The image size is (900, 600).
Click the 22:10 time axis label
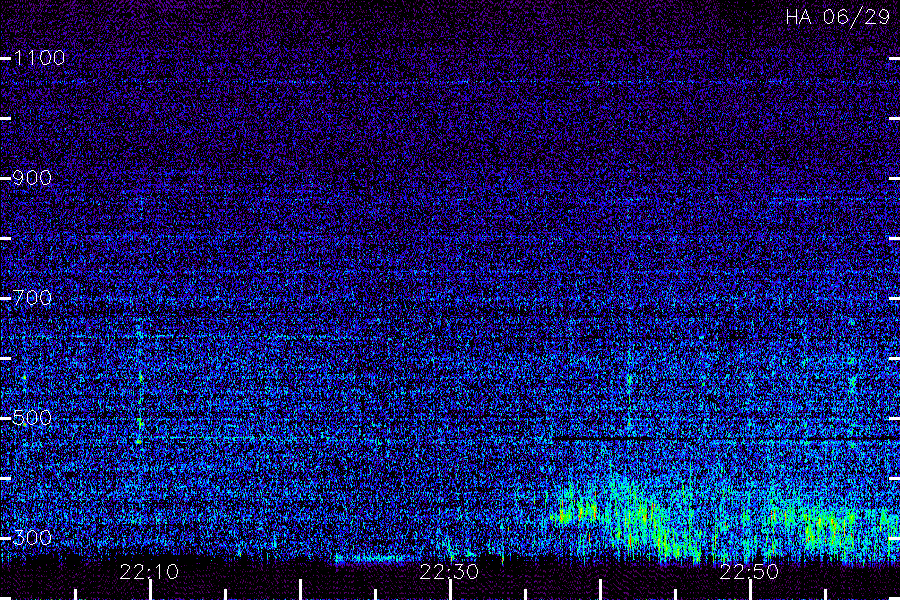click(x=149, y=572)
